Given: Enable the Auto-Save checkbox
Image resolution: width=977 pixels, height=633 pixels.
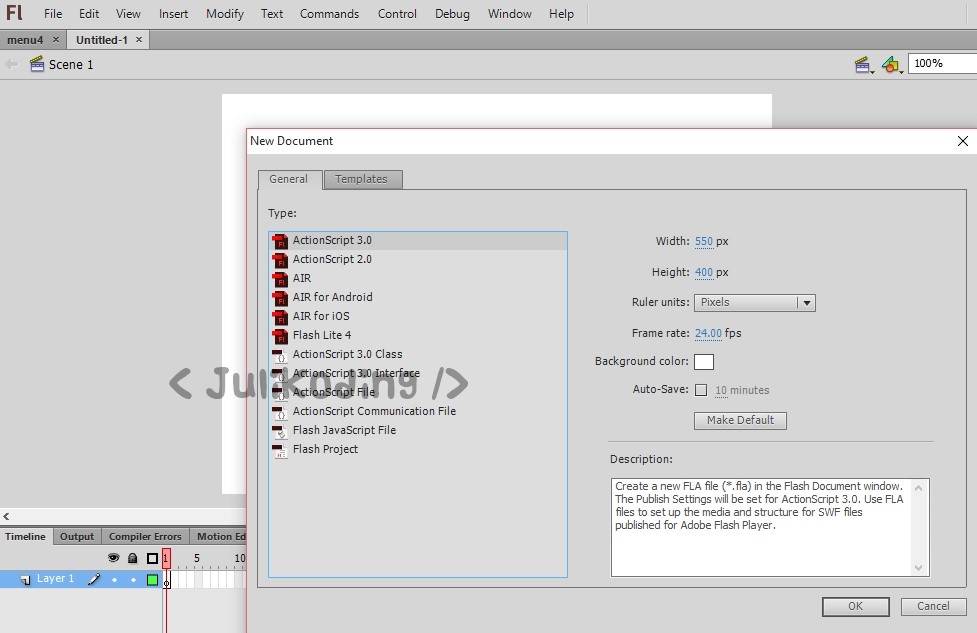Looking at the screenshot, I should click(701, 390).
